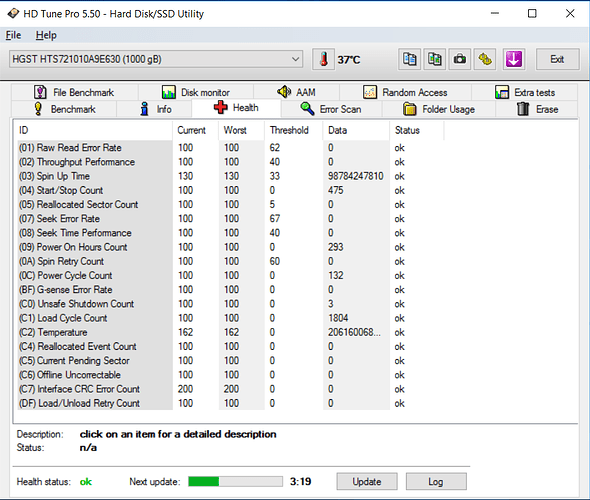Click the HD Tune Pro title bar icon
Image resolution: width=590 pixels, height=500 pixels.
click(13, 14)
